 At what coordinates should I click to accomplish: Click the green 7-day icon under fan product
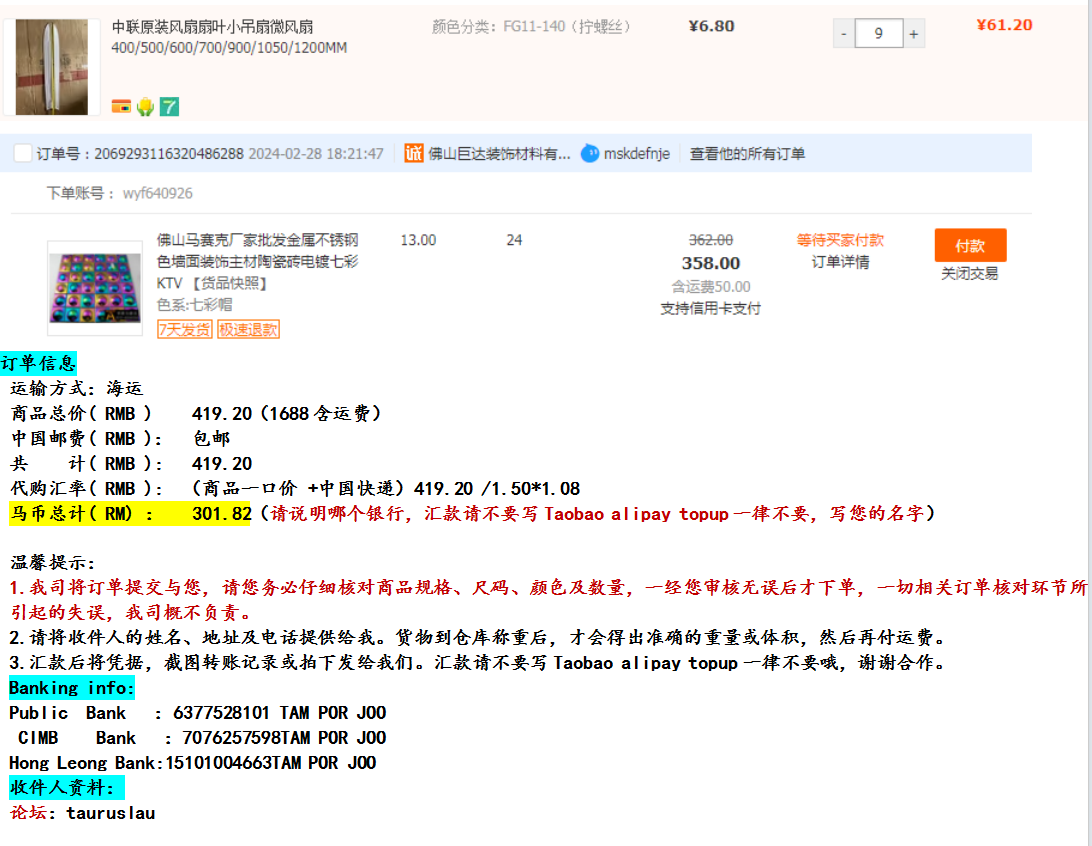169,107
